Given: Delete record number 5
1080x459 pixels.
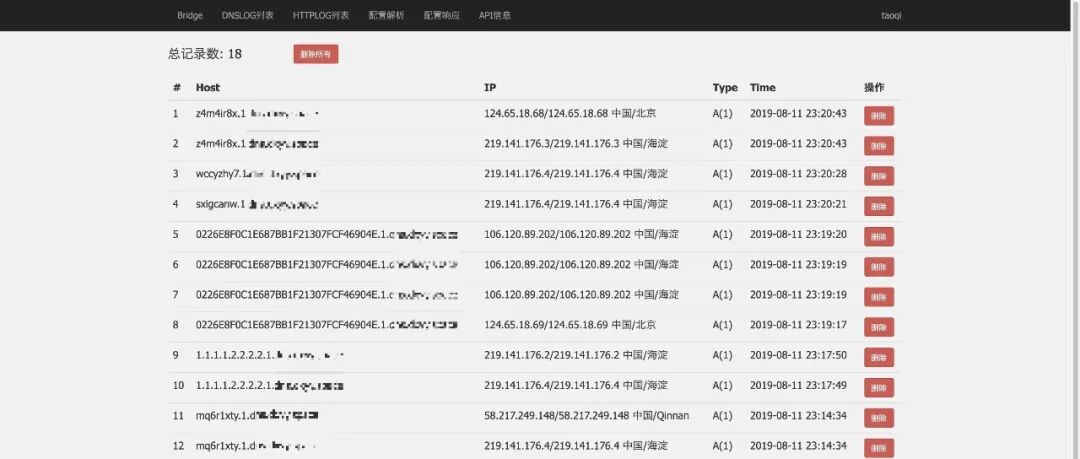Looking at the screenshot, I should pos(879,236).
